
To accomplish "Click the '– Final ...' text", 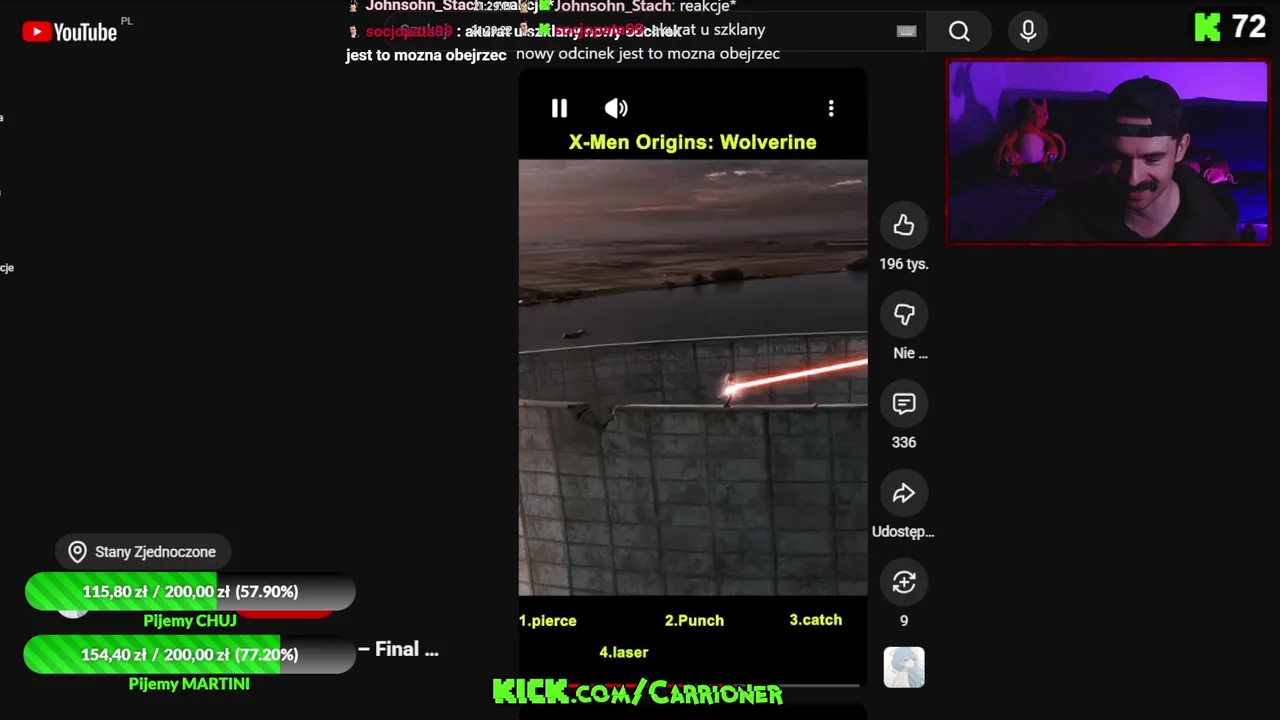I will coord(398,650).
